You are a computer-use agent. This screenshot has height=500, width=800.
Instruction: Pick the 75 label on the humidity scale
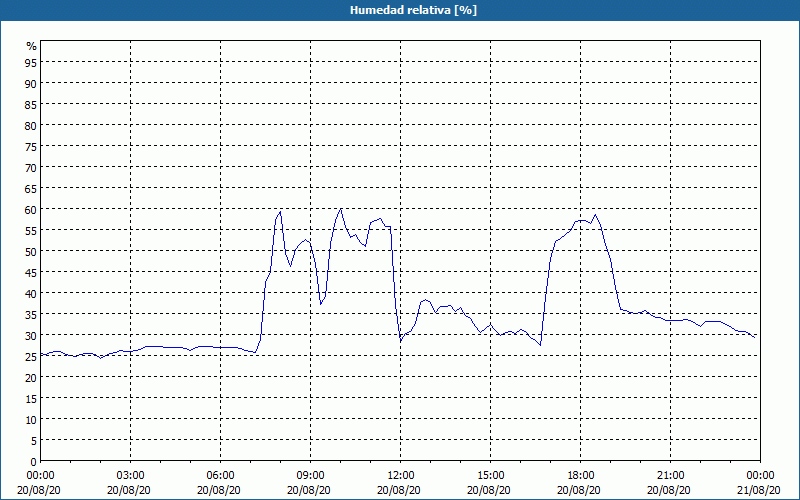click(31, 146)
